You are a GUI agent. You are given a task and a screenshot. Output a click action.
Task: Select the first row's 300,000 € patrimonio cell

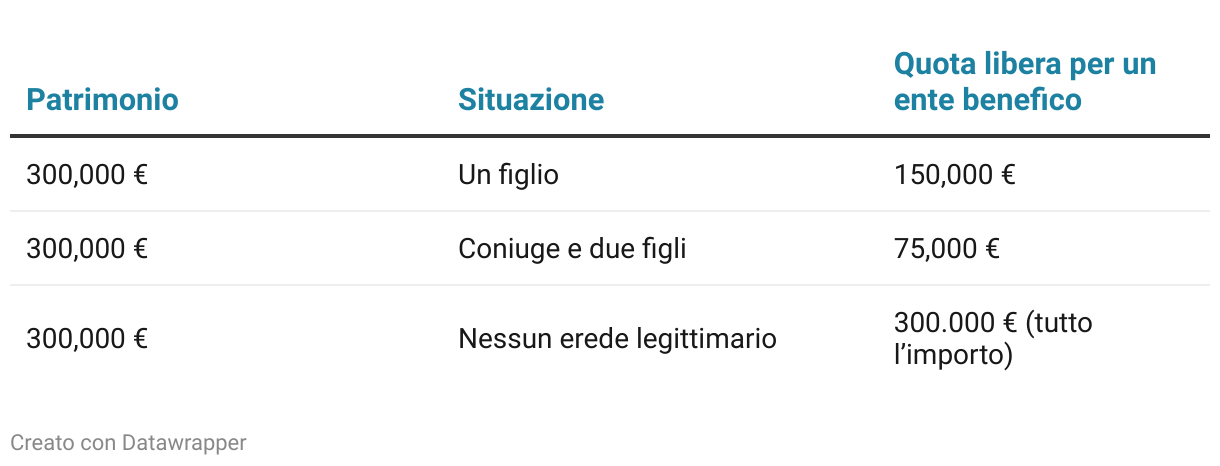[87, 175]
